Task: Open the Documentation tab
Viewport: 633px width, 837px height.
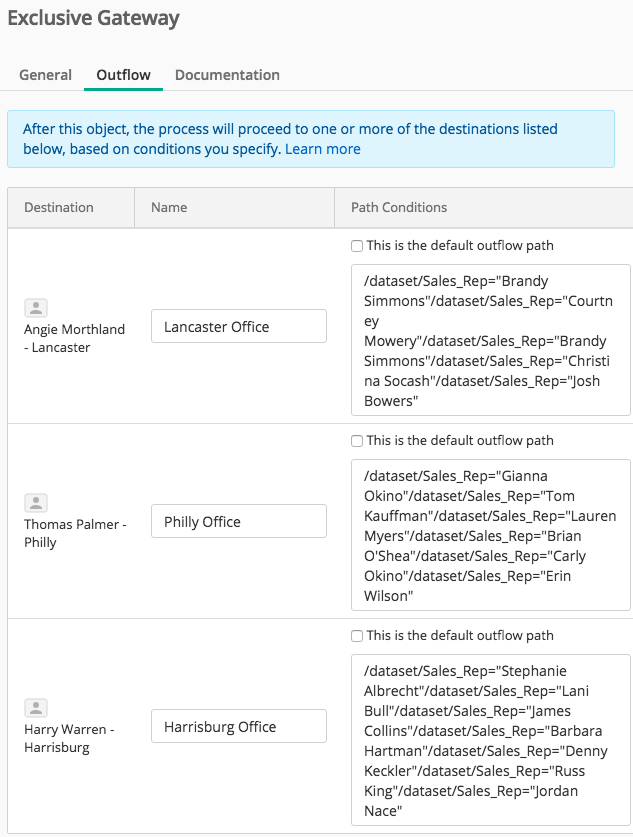Action: click(x=227, y=75)
